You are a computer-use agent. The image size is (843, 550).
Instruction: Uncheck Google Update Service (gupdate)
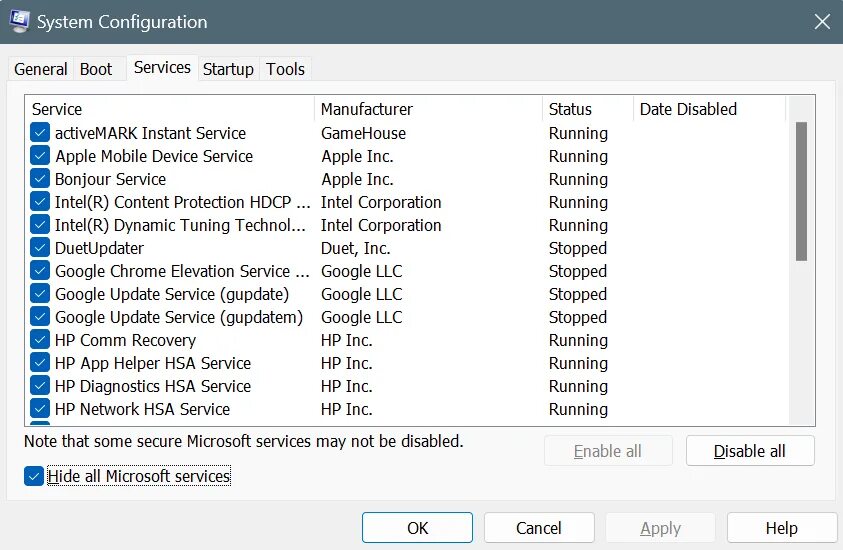[40, 294]
